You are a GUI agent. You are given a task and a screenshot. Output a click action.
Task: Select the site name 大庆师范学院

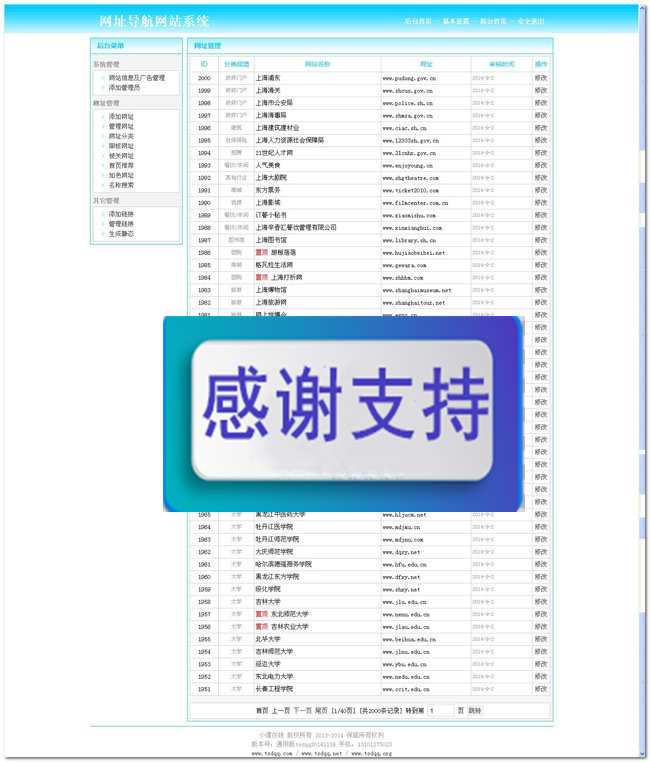tap(274, 552)
